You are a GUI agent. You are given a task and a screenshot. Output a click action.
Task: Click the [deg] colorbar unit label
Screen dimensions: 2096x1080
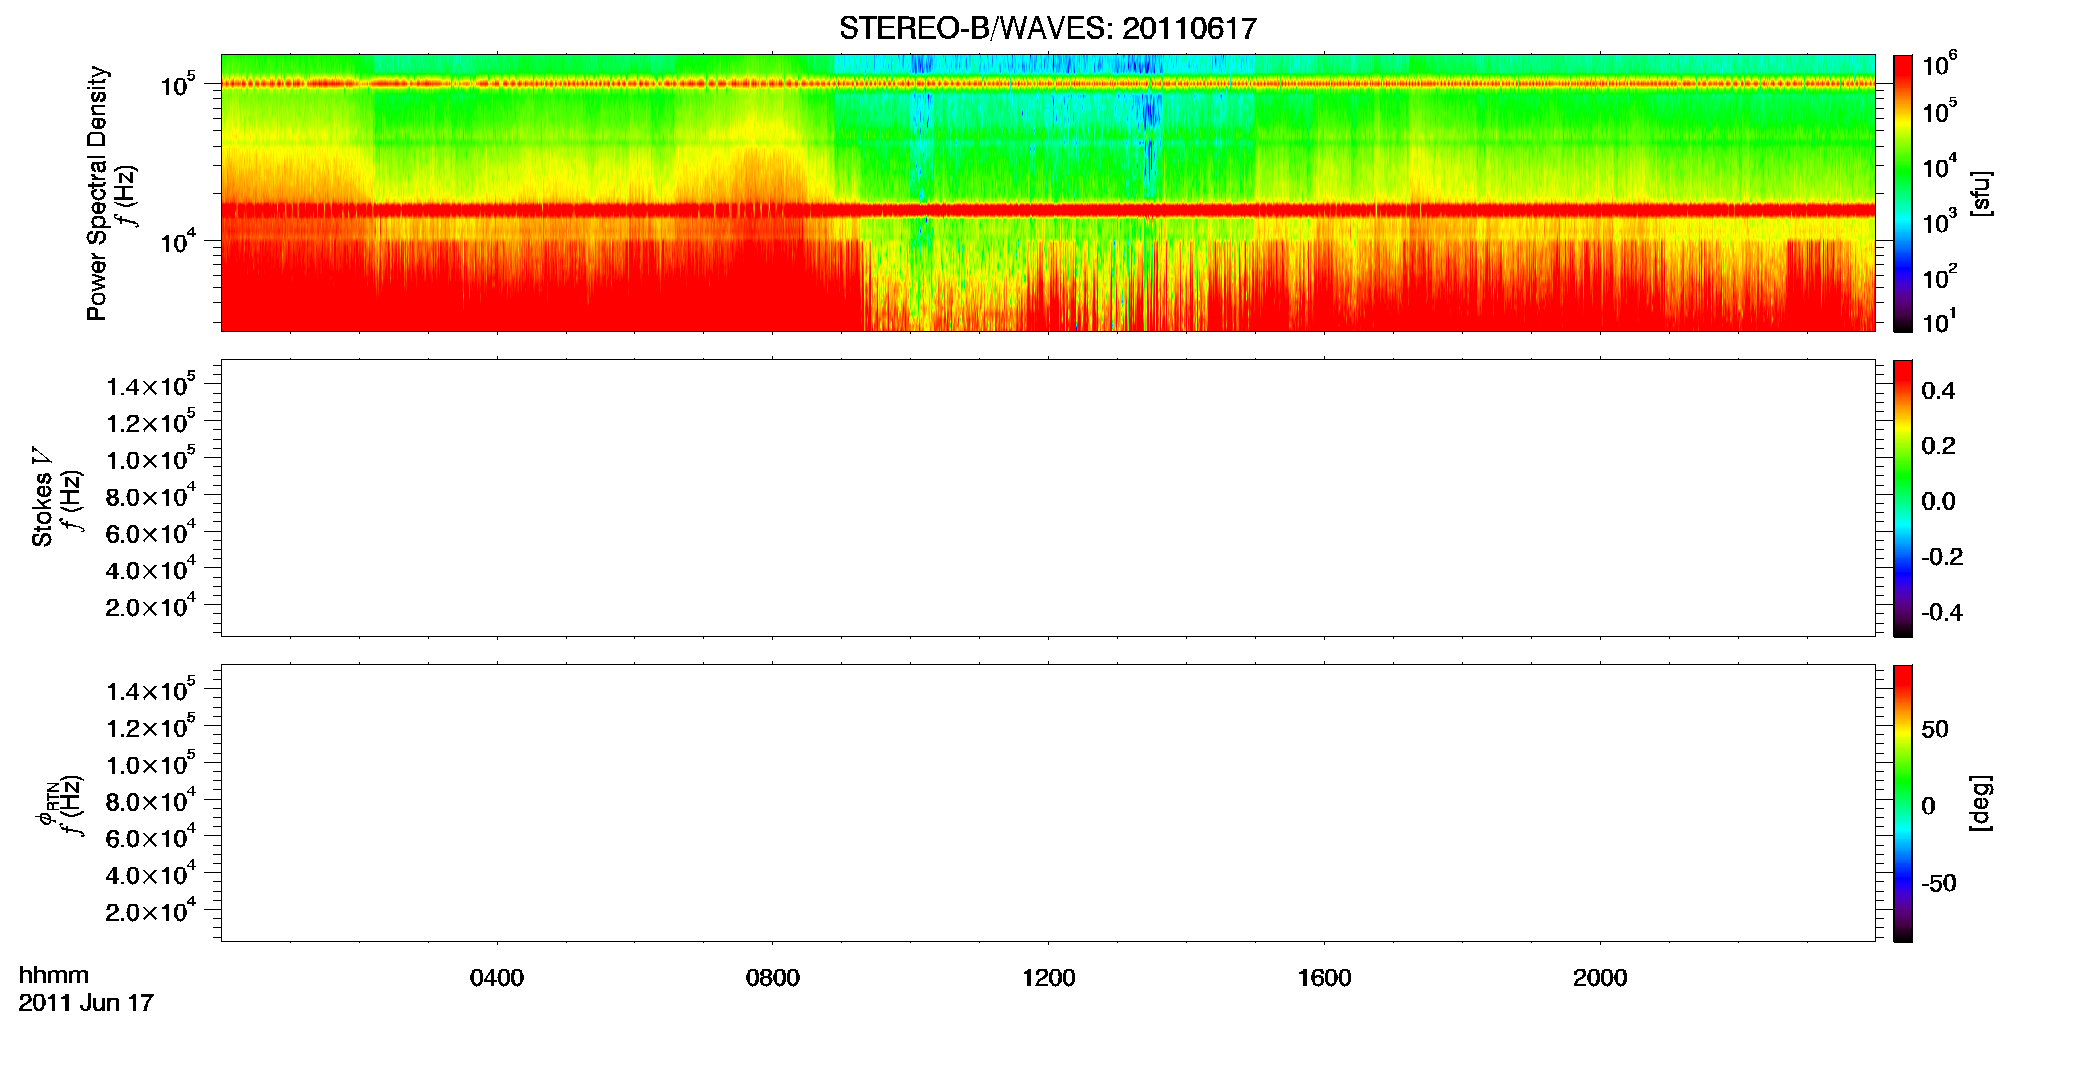pos(1981,803)
